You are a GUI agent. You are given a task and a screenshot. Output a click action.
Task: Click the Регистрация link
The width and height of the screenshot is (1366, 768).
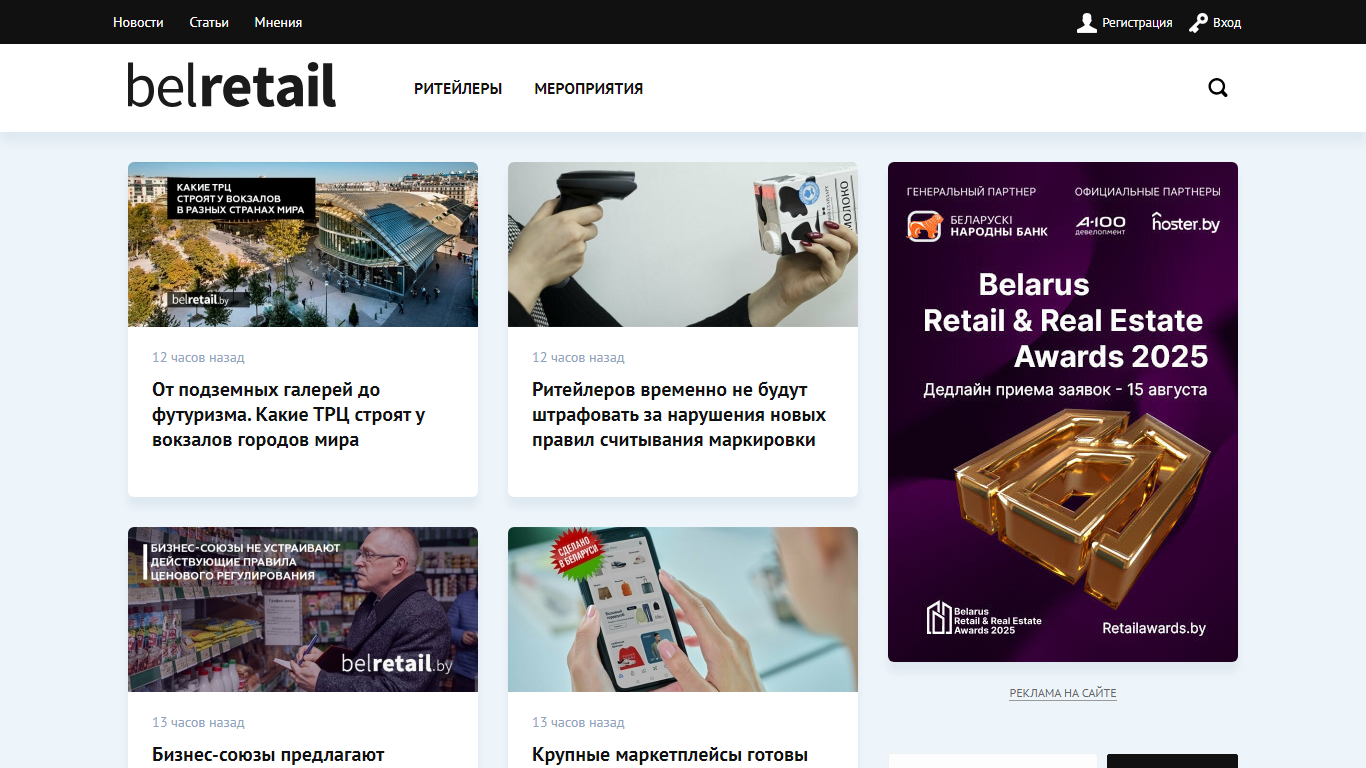point(1137,22)
